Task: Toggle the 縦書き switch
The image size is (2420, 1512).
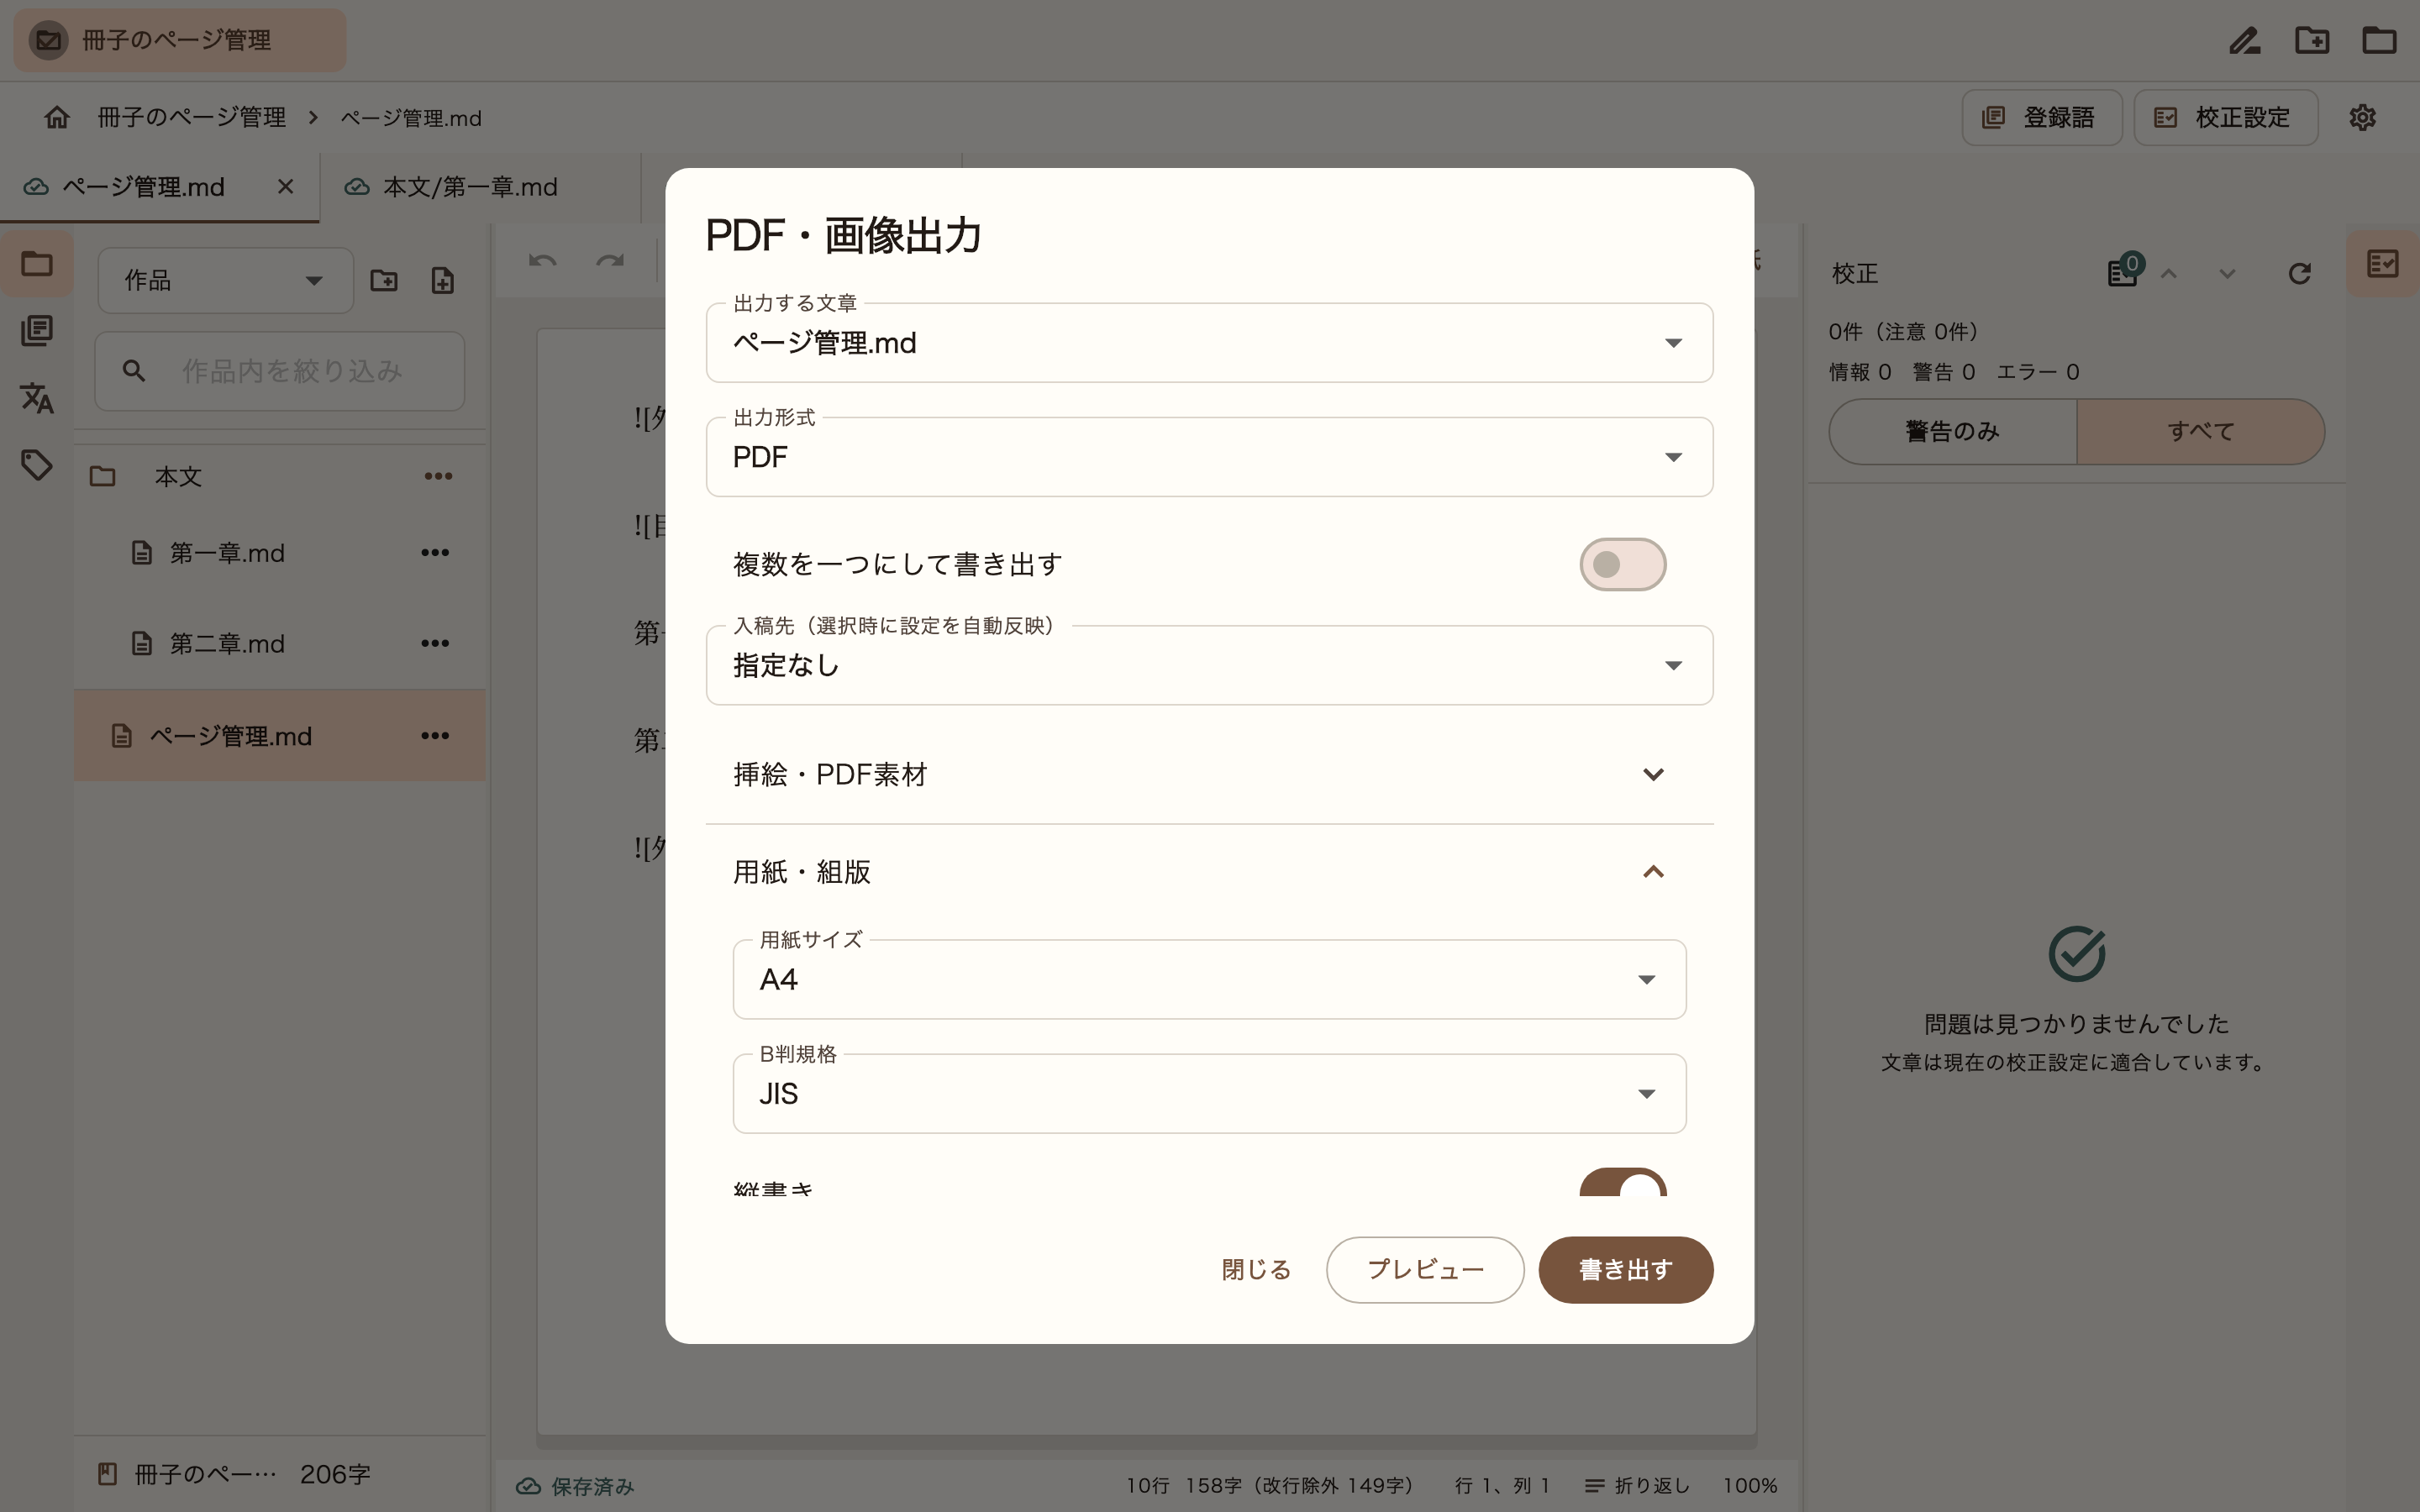Action: click(x=1622, y=1183)
